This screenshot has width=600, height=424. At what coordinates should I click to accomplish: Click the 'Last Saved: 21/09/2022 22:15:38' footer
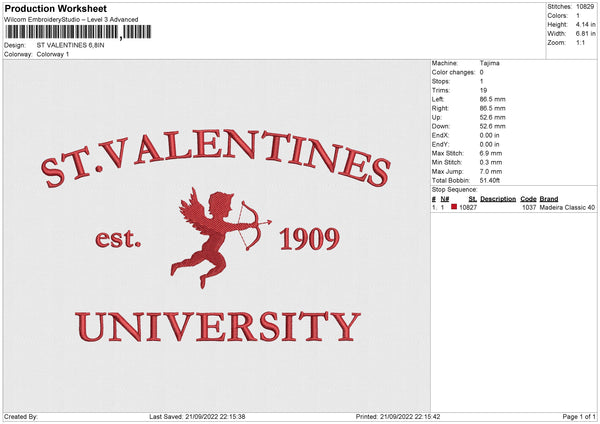tap(197, 417)
